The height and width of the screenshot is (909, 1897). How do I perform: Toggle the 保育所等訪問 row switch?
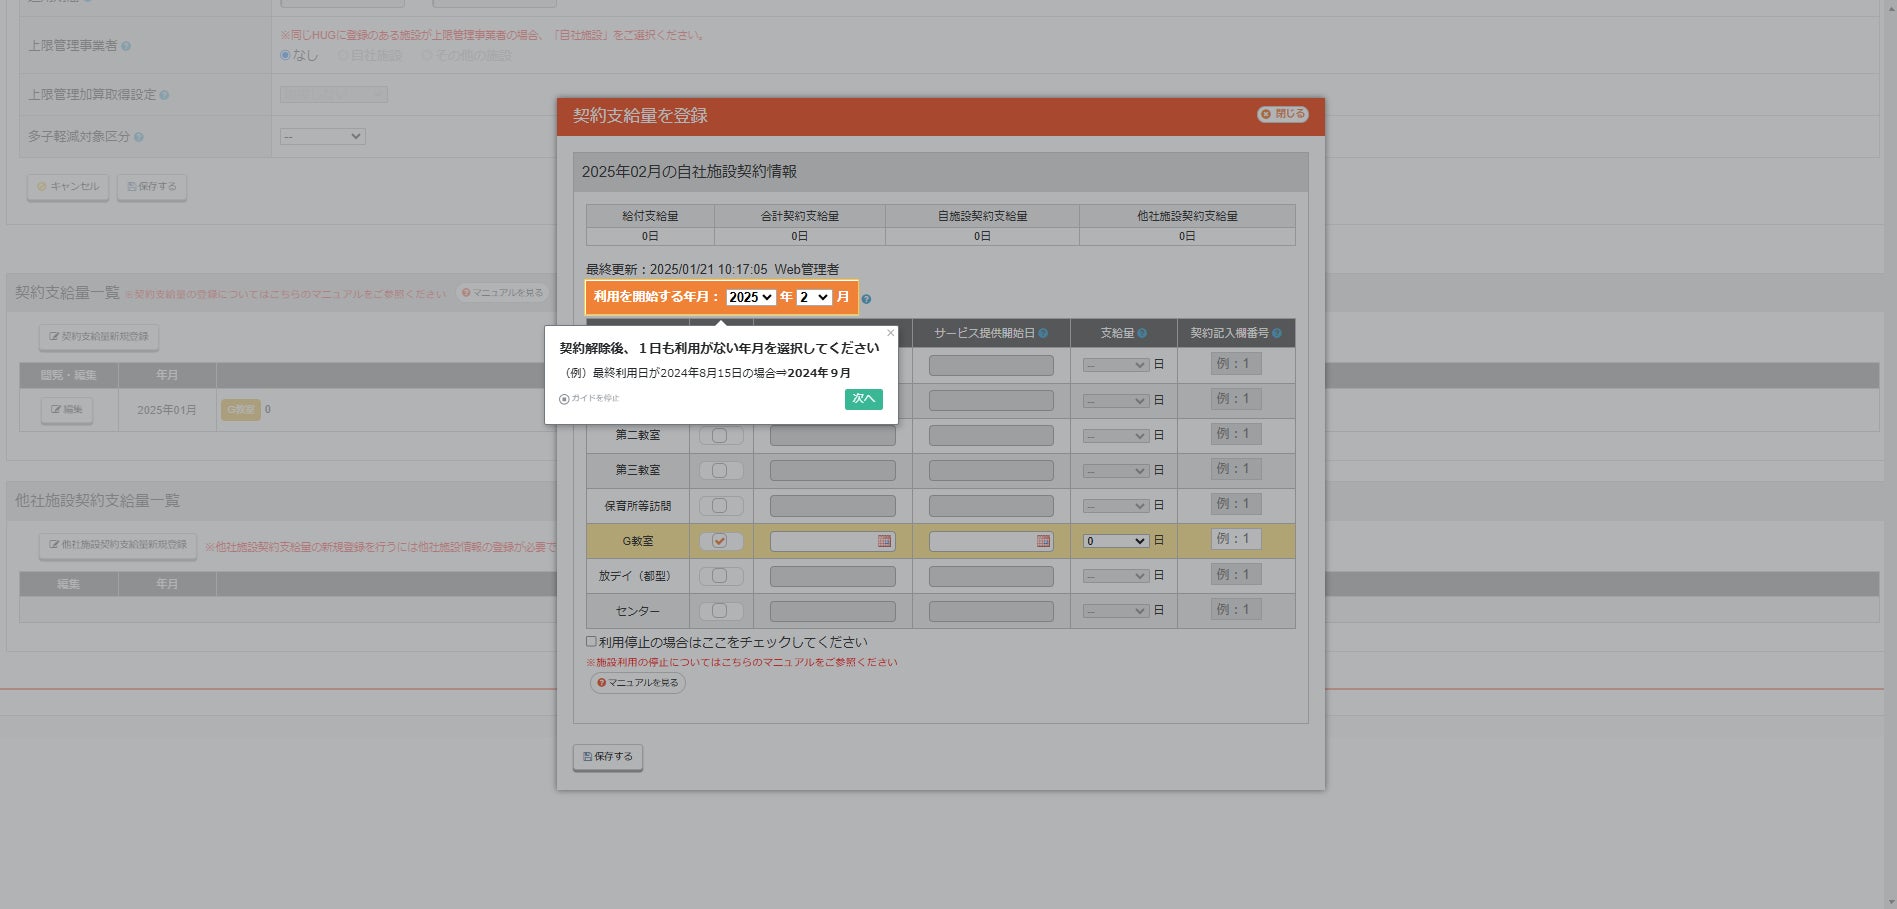point(720,506)
